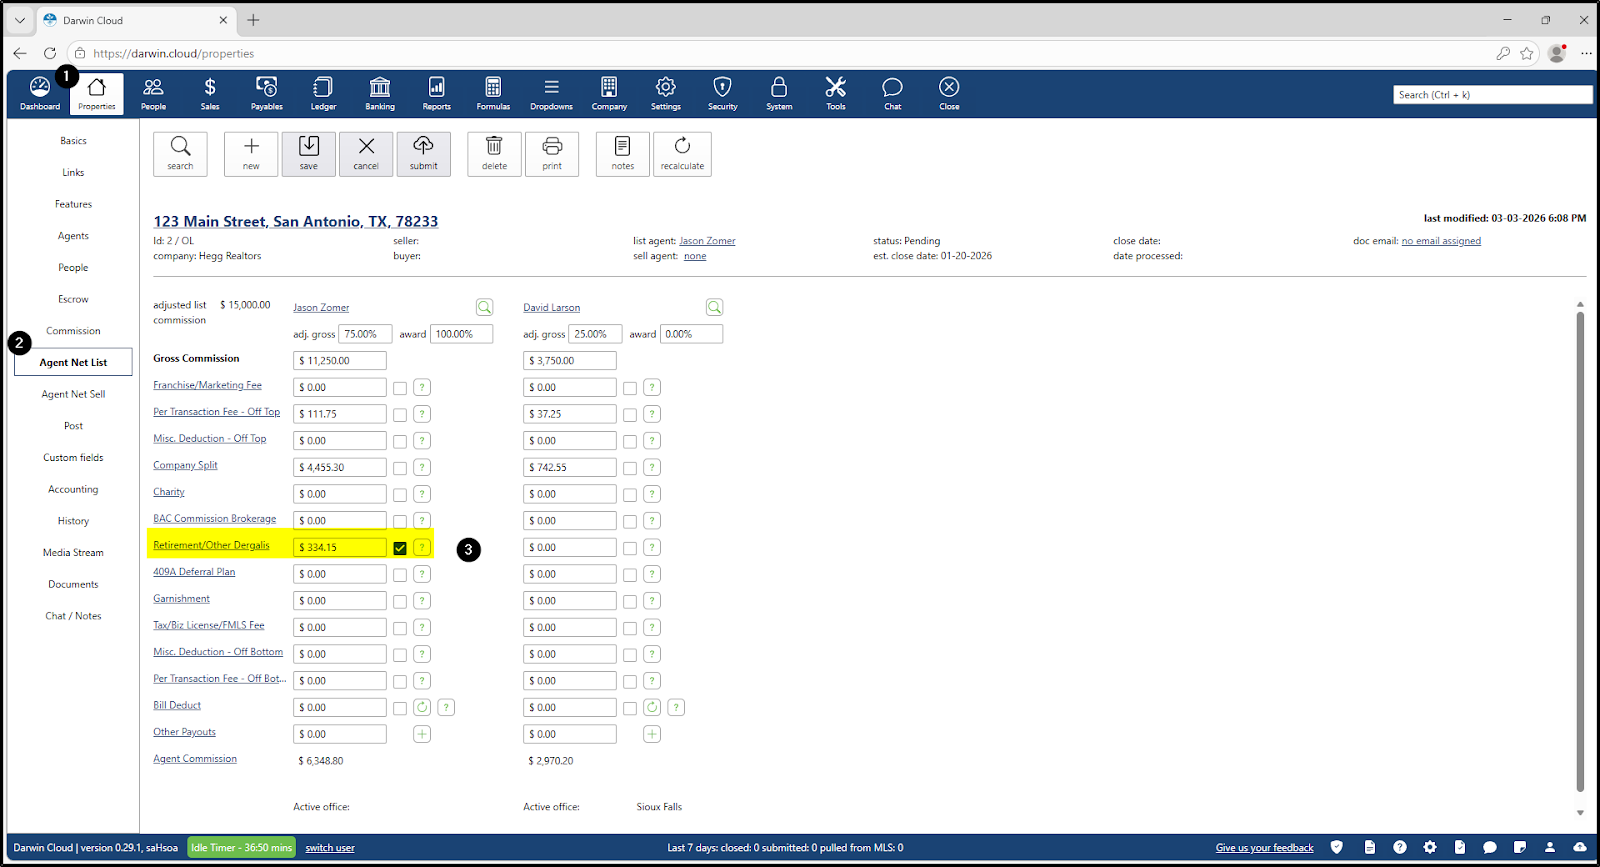
Task: Open the 123 Main Street property address link
Action: coord(296,222)
